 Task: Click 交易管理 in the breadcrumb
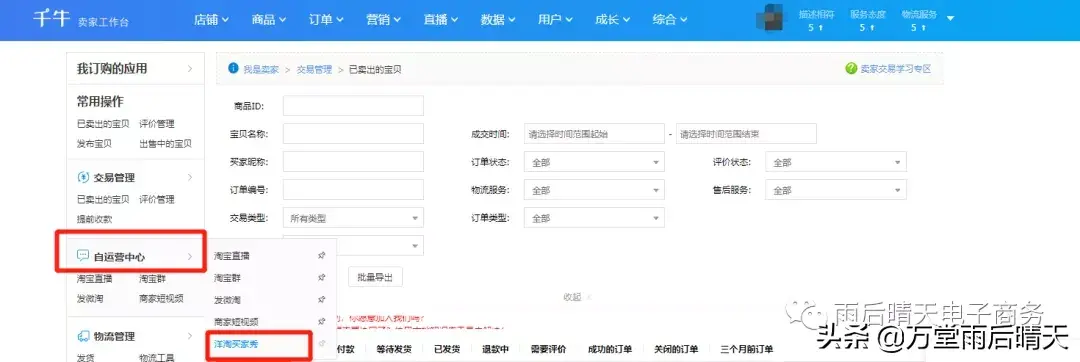[314, 70]
